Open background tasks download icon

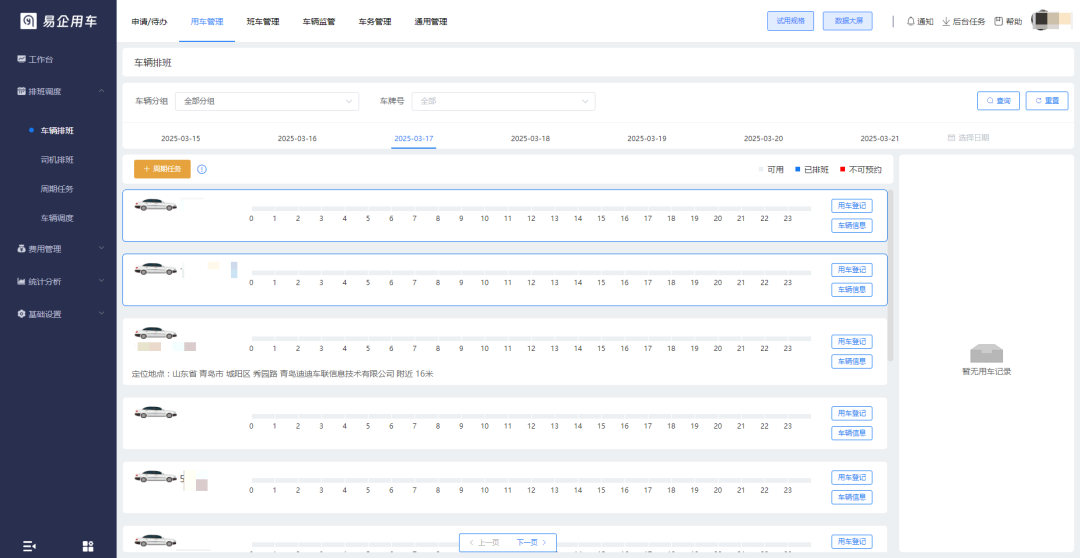point(946,21)
